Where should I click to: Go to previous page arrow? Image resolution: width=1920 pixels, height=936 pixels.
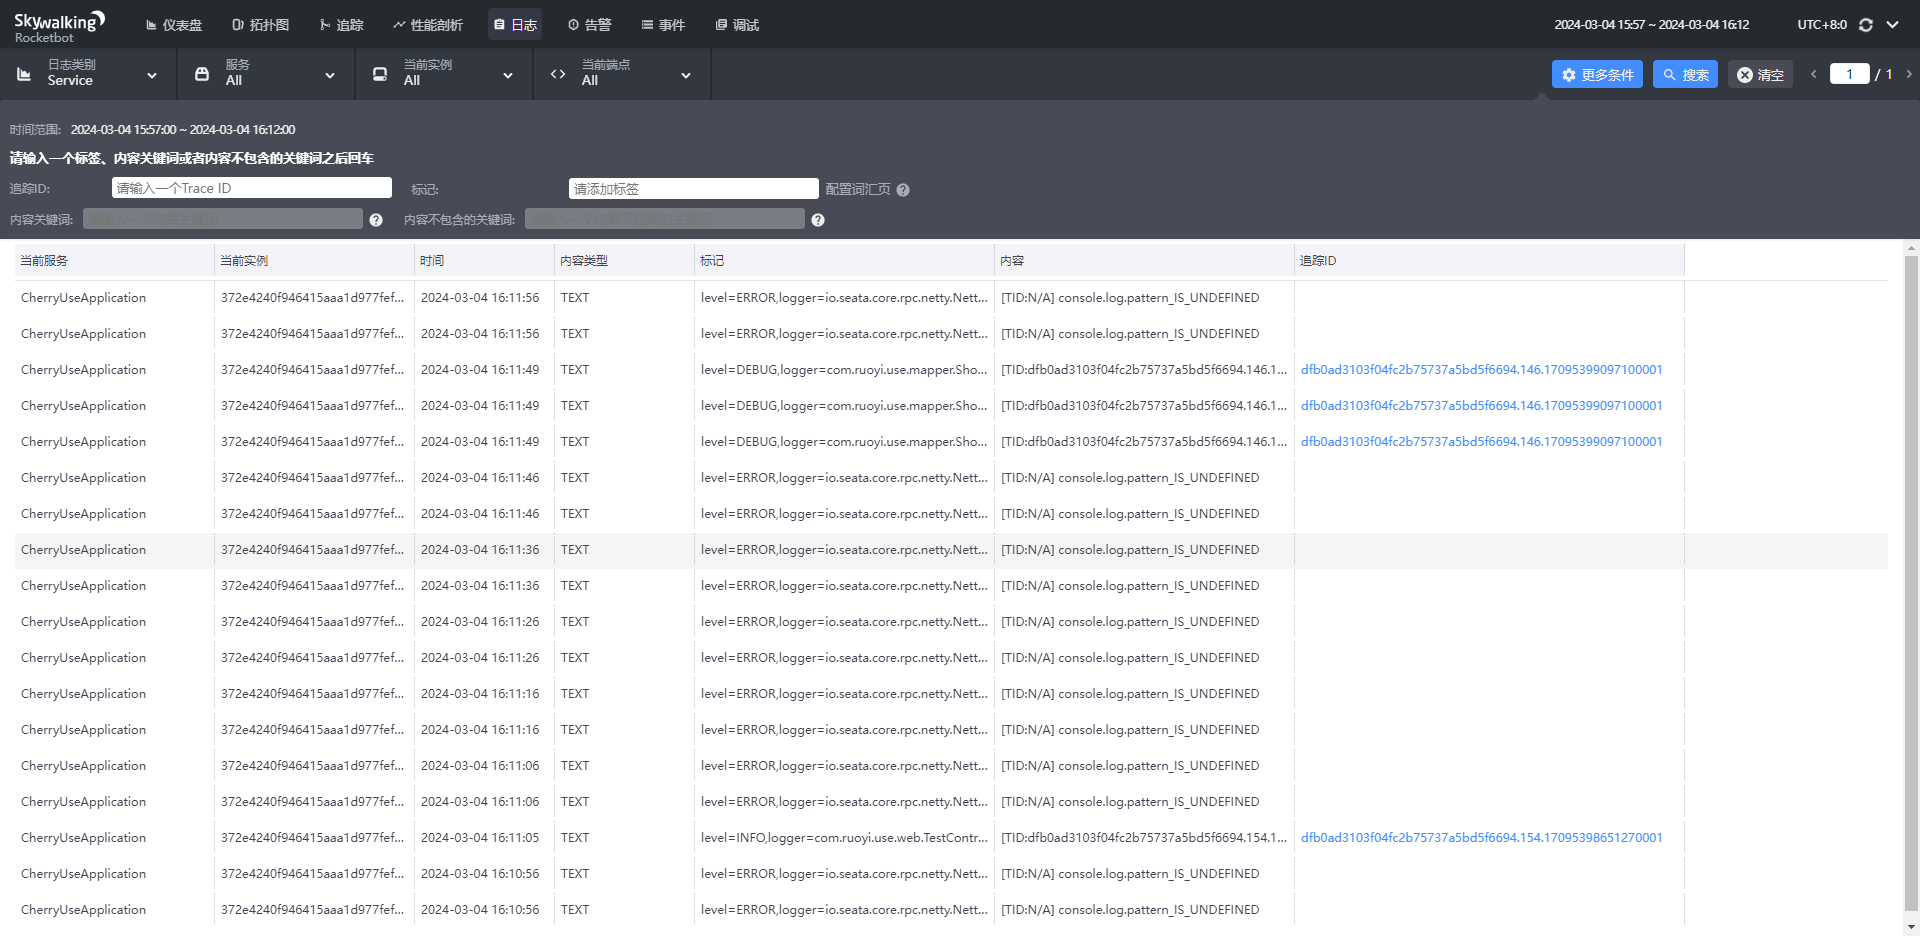click(x=1813, y=74)
